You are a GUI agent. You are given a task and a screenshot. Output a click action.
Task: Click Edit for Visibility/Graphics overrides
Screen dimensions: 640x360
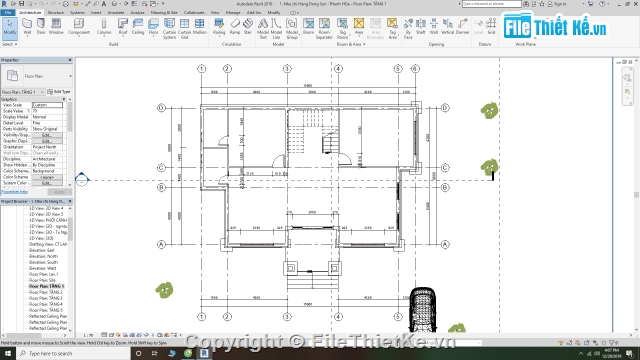point(47,135)
